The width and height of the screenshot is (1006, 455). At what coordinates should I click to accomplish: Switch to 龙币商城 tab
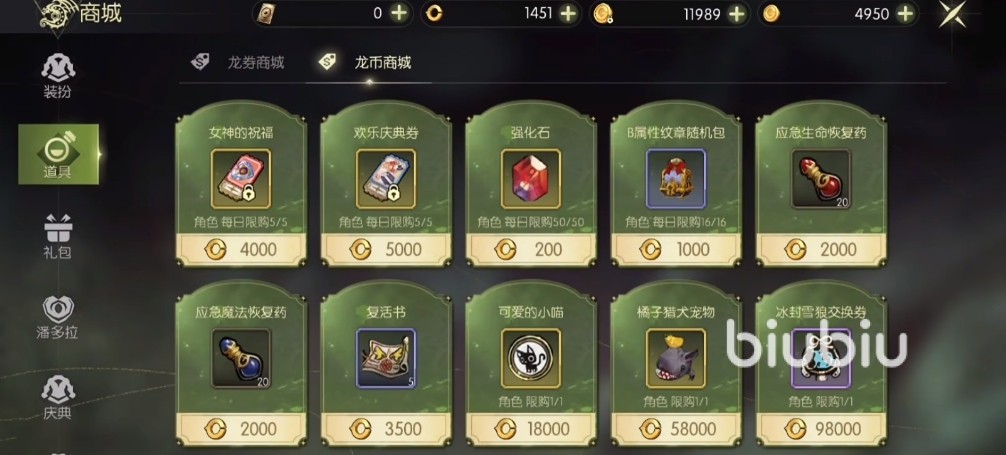point(365,62)
